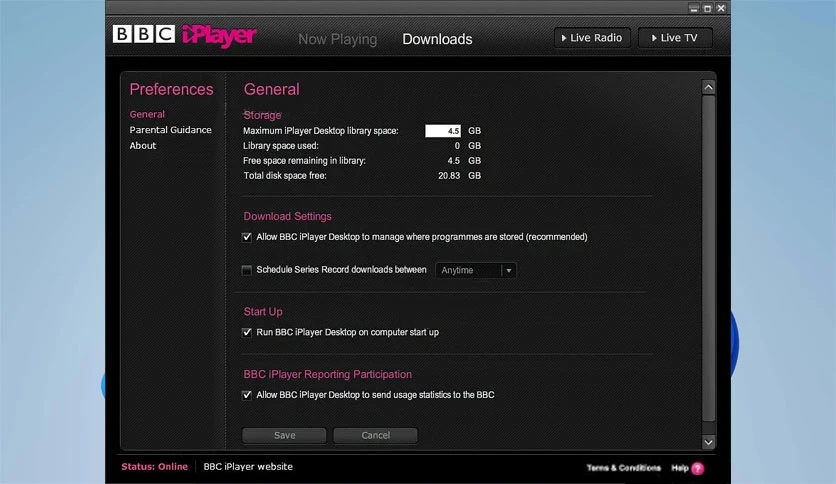Toggle manage where programmes are stored checkbox

coord(247,237)
